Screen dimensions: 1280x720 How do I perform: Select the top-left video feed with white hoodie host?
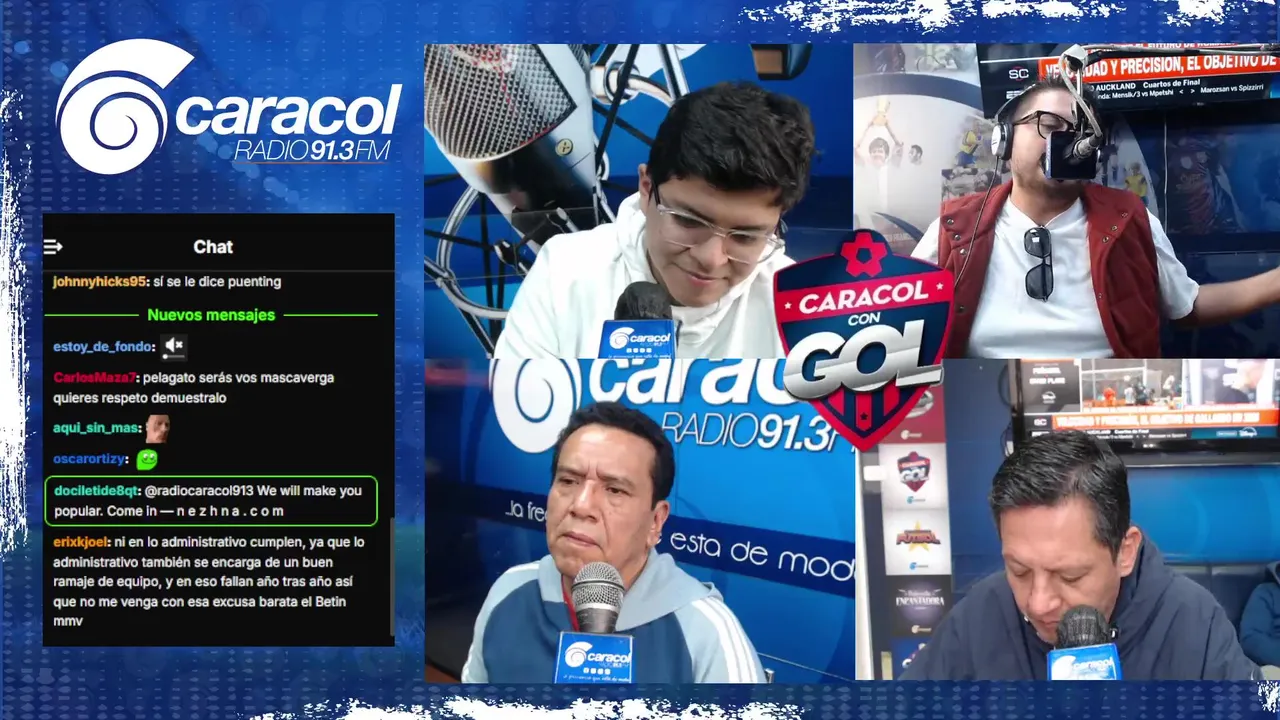tap(638, 201)
